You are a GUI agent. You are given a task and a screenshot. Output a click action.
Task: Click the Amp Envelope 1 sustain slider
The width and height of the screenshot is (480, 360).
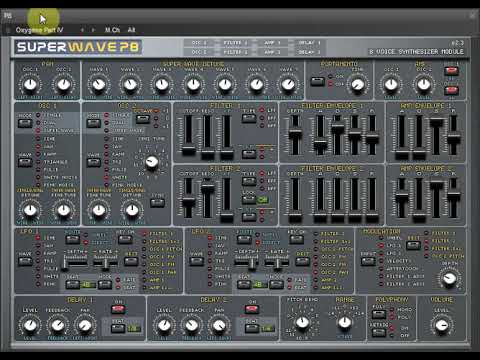(x=436, y=123)
